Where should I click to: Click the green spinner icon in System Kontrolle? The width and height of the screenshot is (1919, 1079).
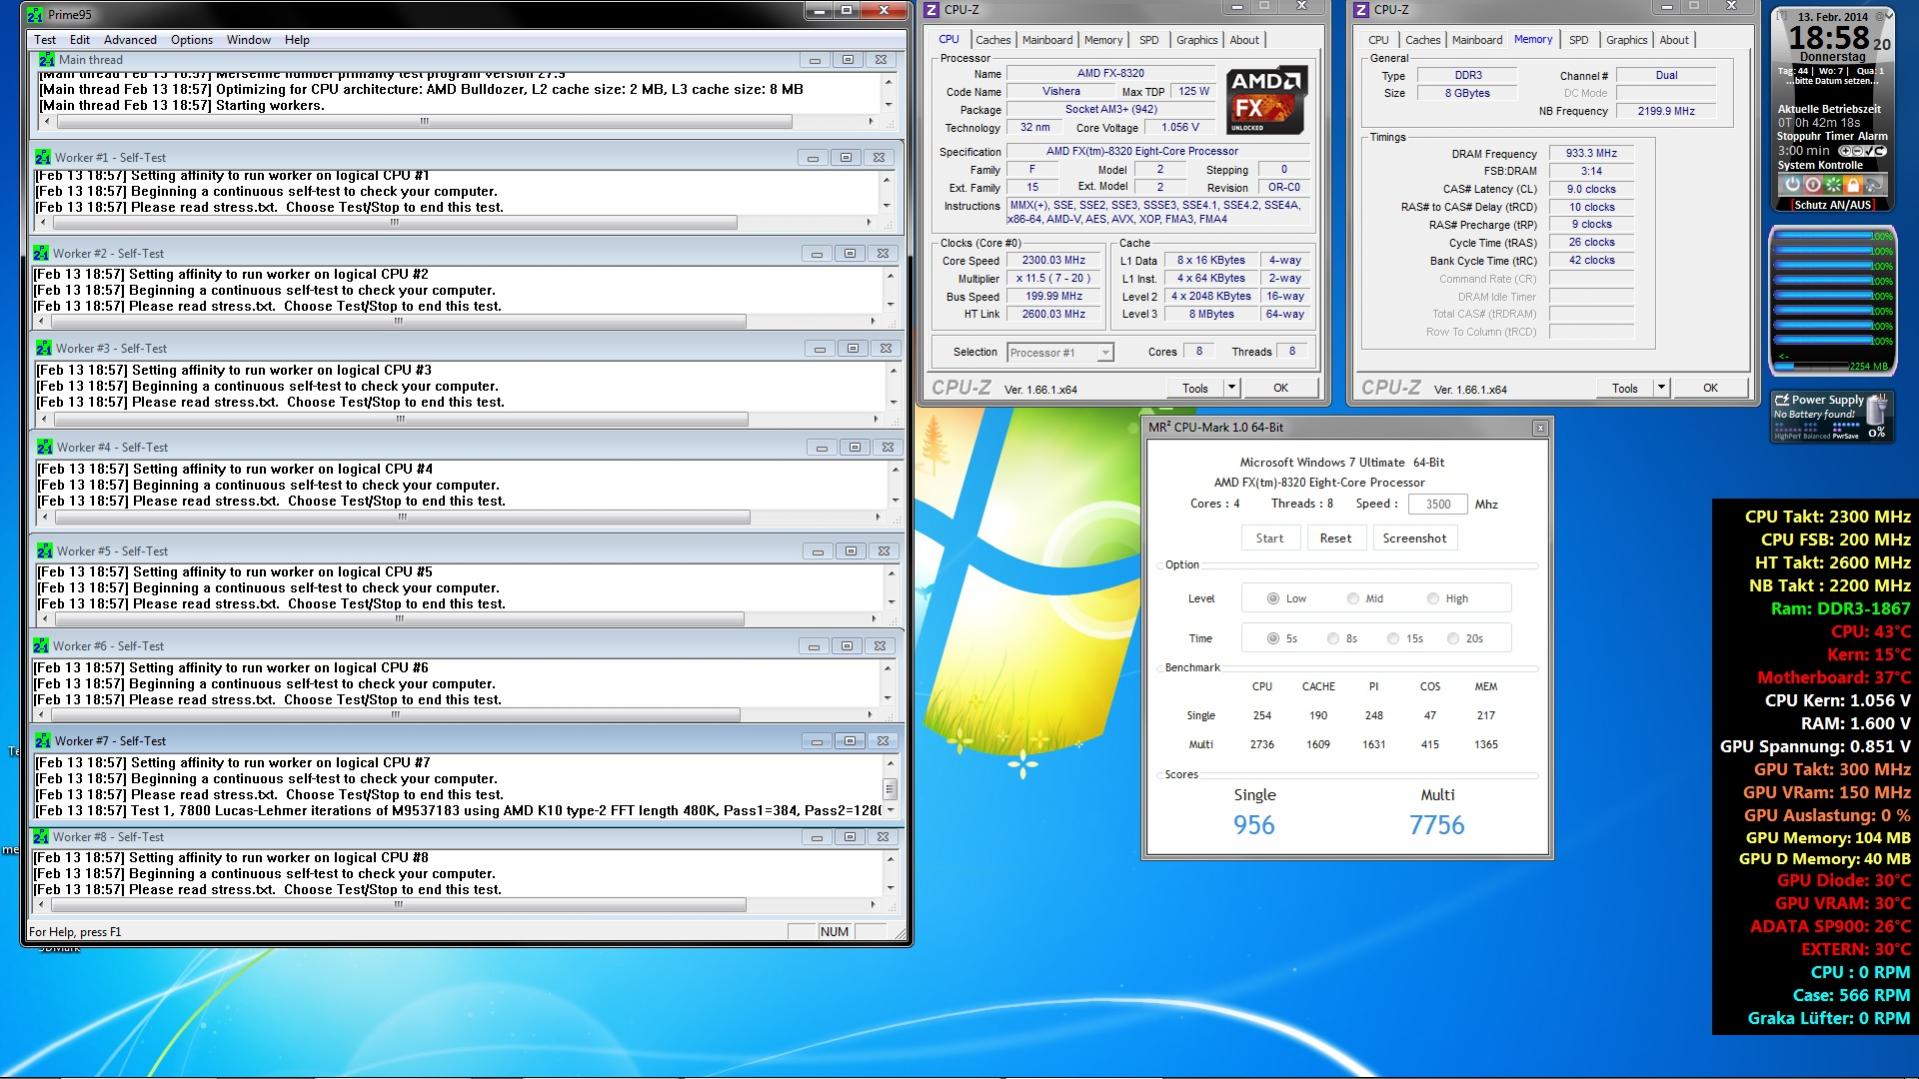[x=1833, y=185]
